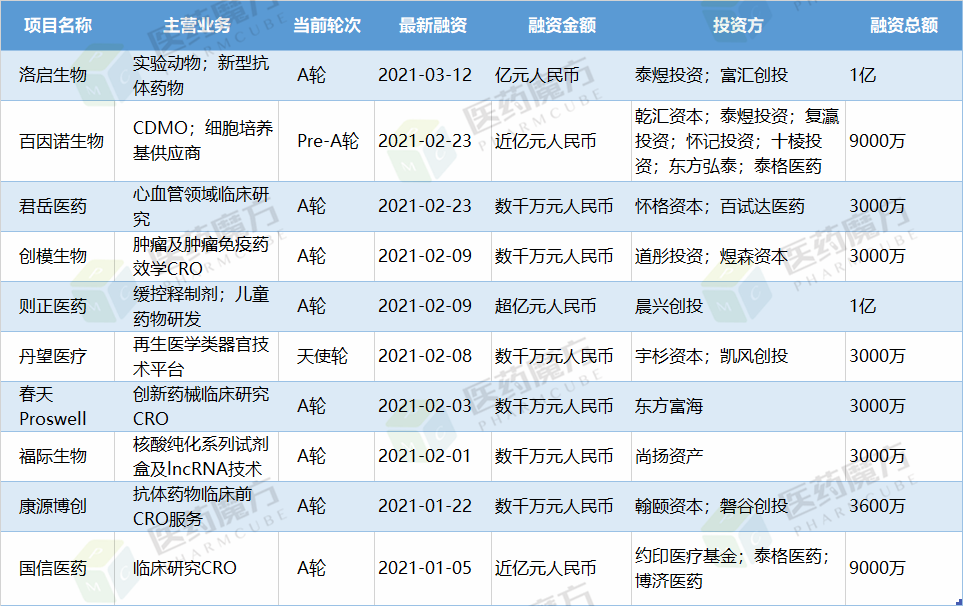Click the 翰颐资本；磐谷创投 investors cell

click(738, 507)
